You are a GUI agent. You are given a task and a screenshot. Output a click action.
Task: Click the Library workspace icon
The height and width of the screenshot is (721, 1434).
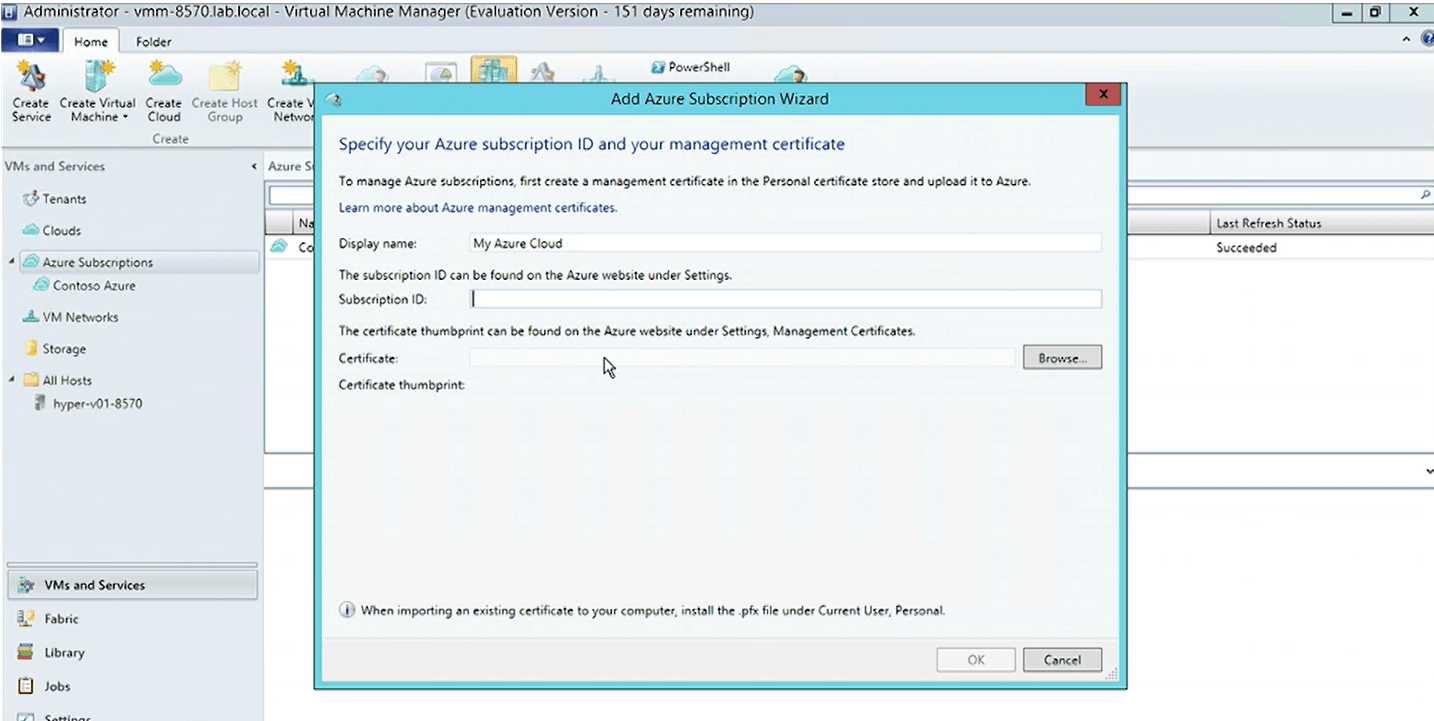tap(26, 653)
